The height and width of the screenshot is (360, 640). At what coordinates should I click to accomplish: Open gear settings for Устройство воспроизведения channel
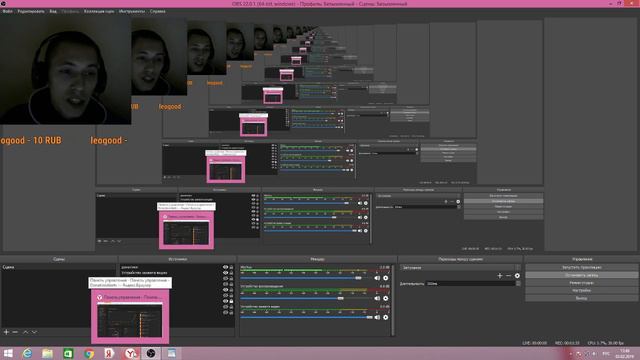(x=386, y=298)
